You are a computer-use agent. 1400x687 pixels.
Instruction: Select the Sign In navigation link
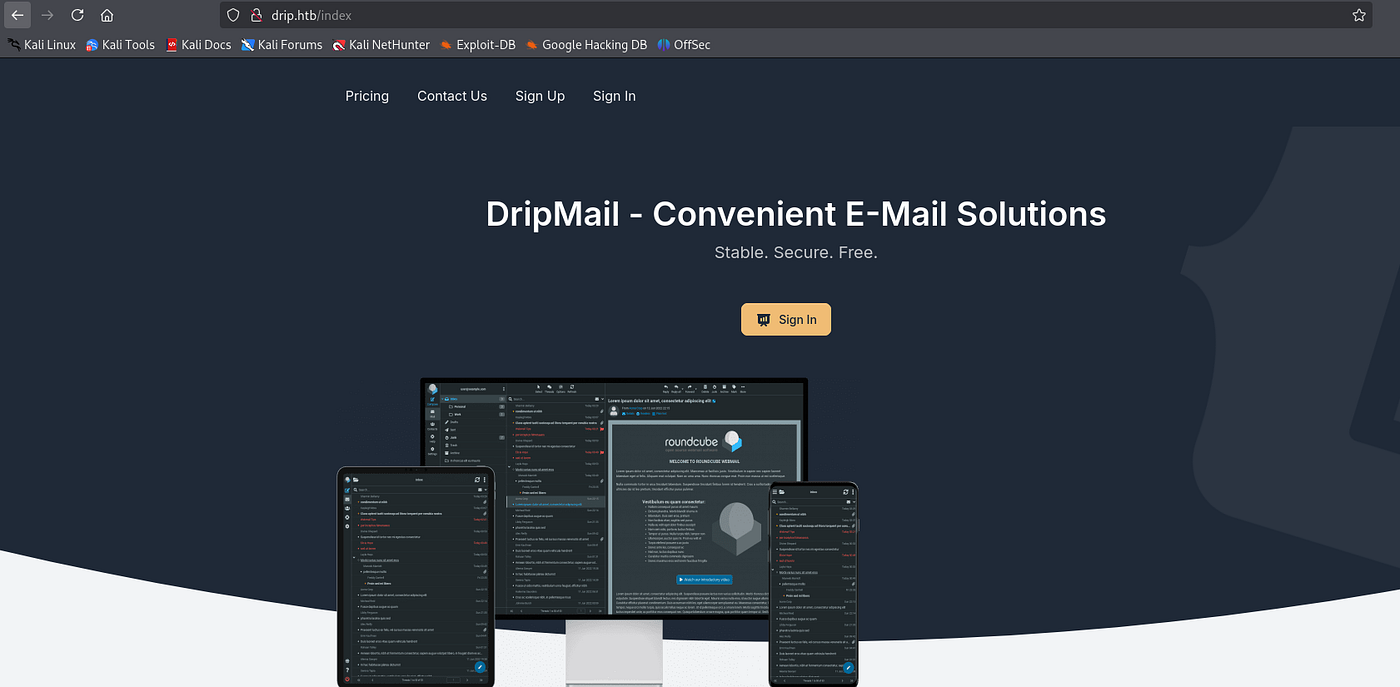pyautogui.click(x=613, y=96)
